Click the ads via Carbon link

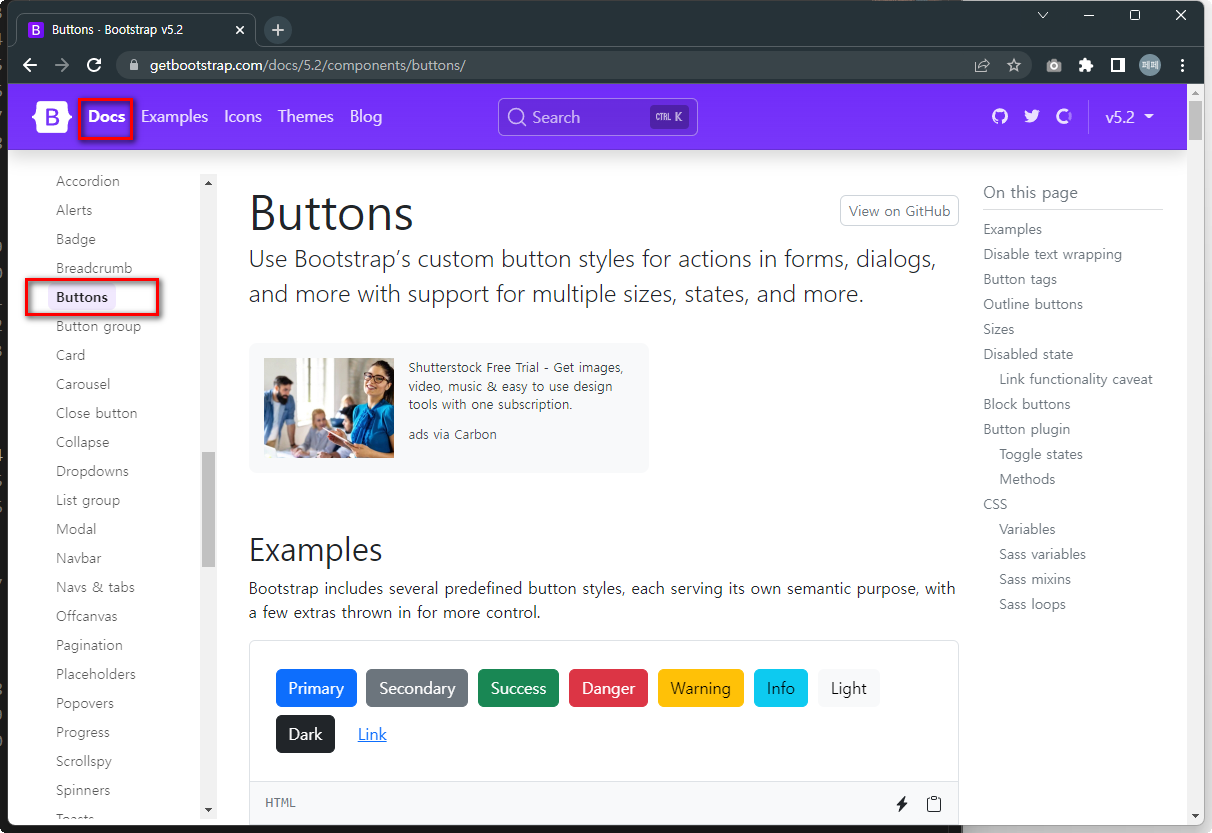(x=452, y=434)
